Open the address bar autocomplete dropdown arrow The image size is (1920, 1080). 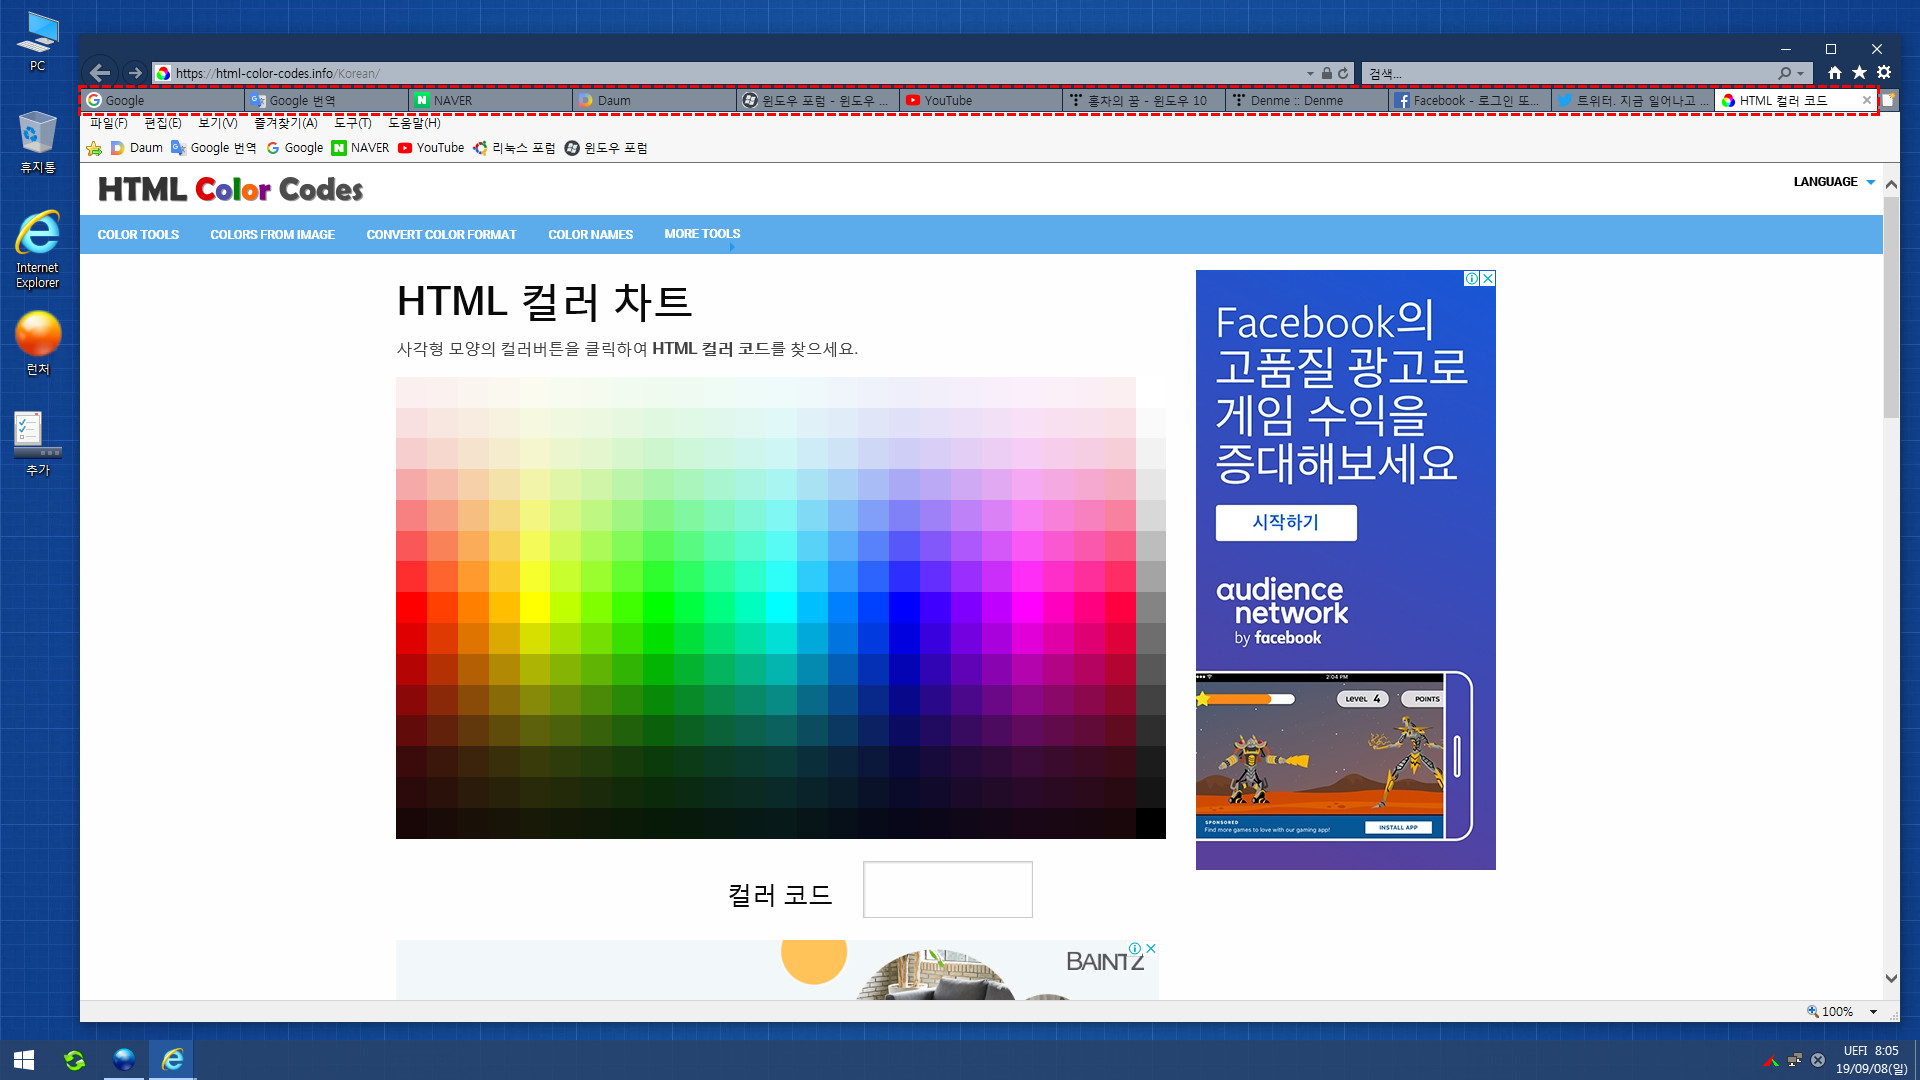(x=1310, y=73)
